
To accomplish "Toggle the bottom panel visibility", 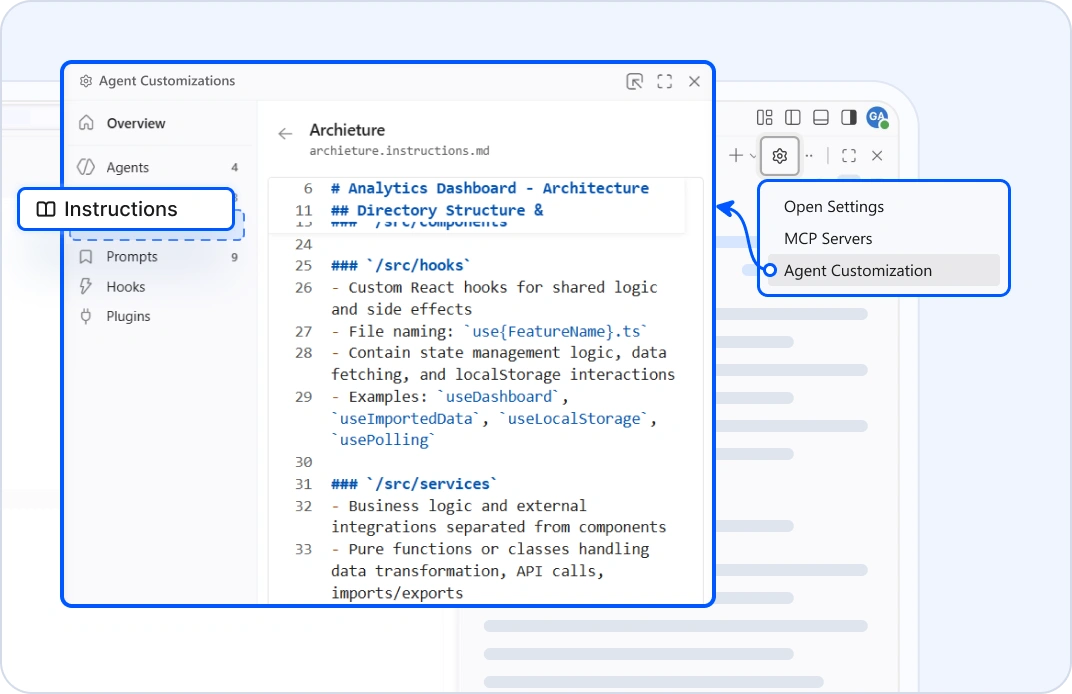I will pos(821,118).
